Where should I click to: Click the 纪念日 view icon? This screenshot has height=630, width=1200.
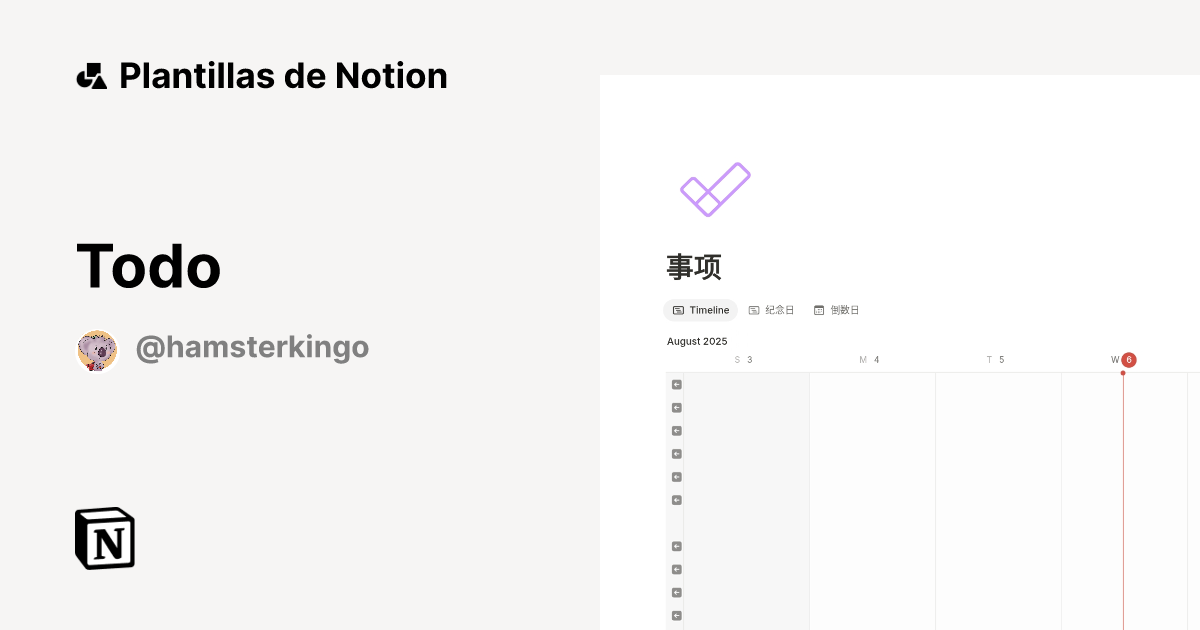(753, 310)
